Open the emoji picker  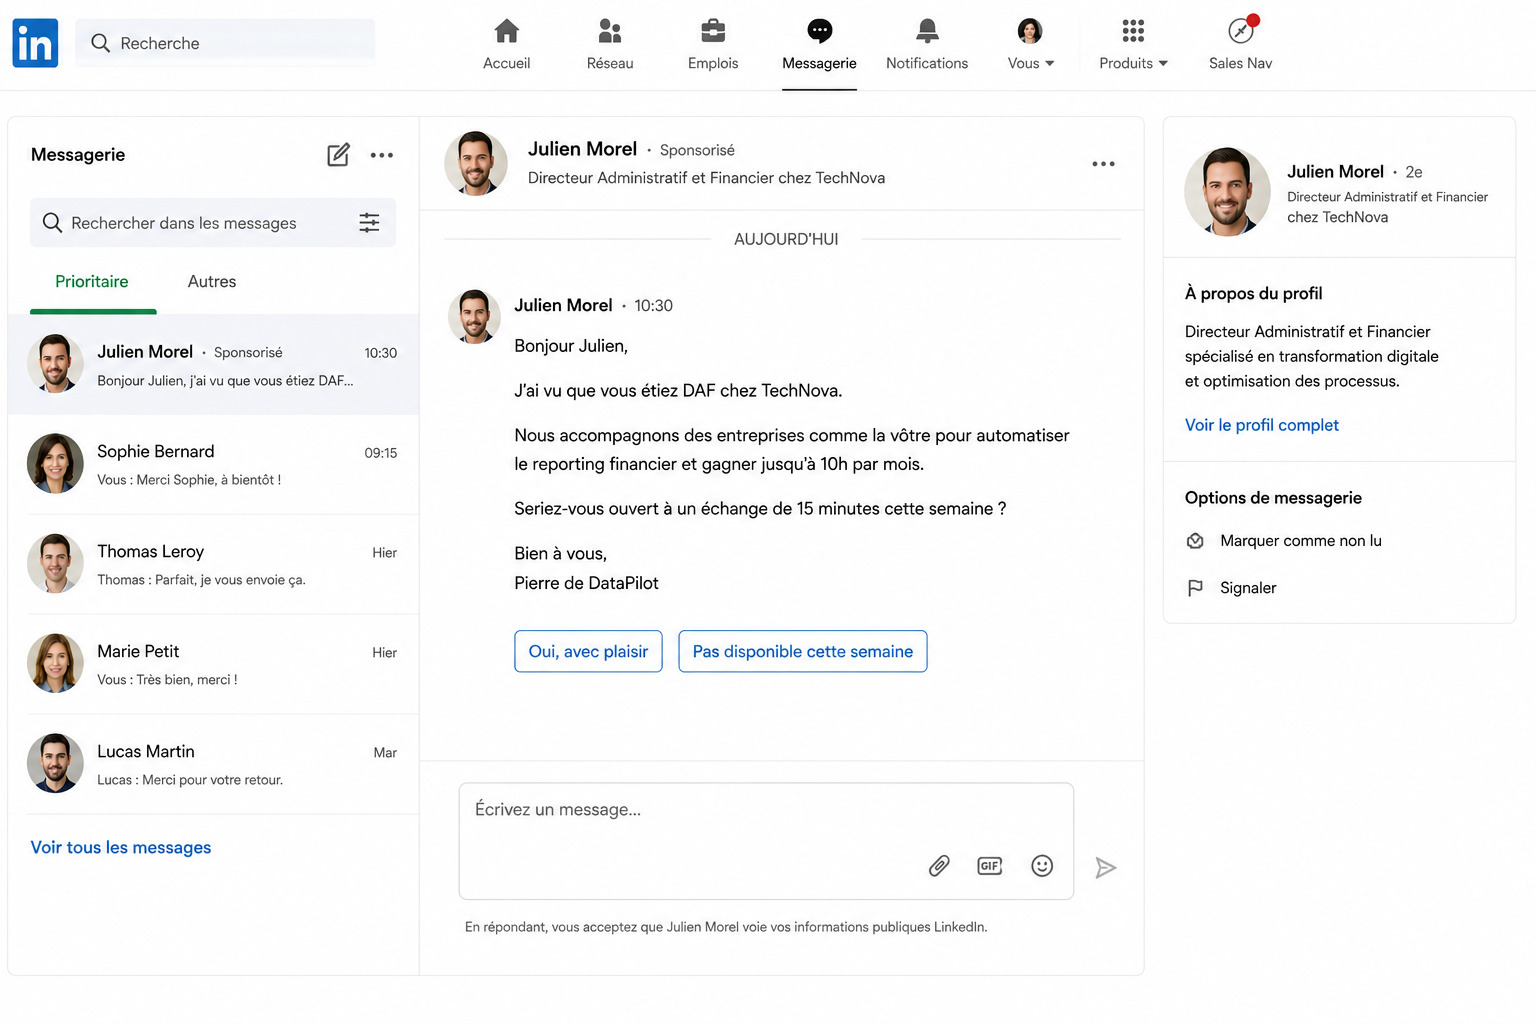(x=1042, y=866)
